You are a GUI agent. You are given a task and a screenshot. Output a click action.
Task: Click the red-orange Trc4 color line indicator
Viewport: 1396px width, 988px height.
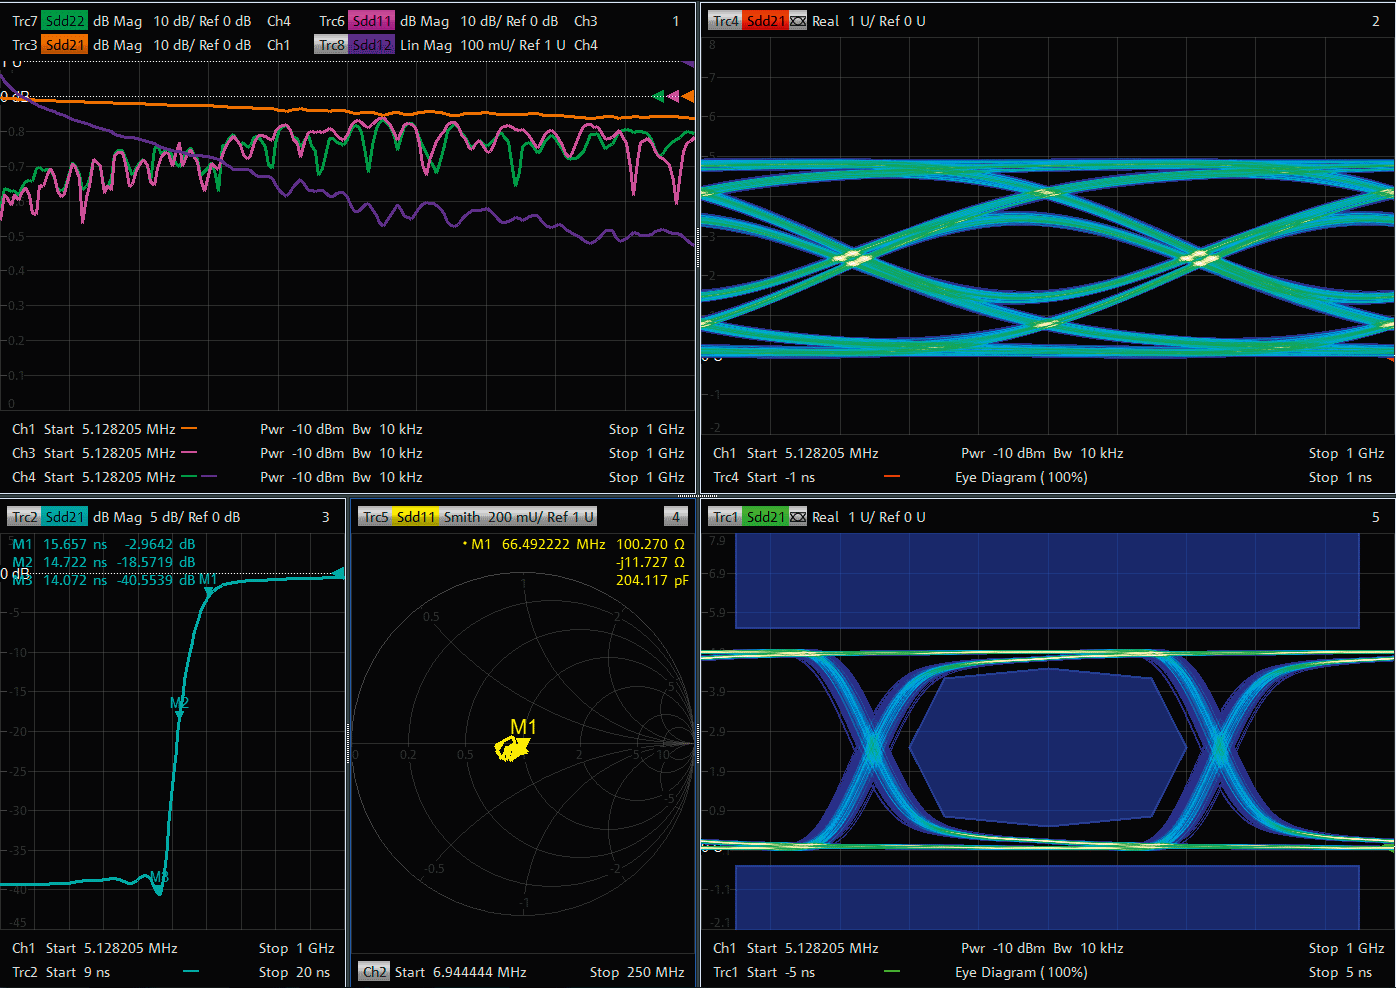892,477
